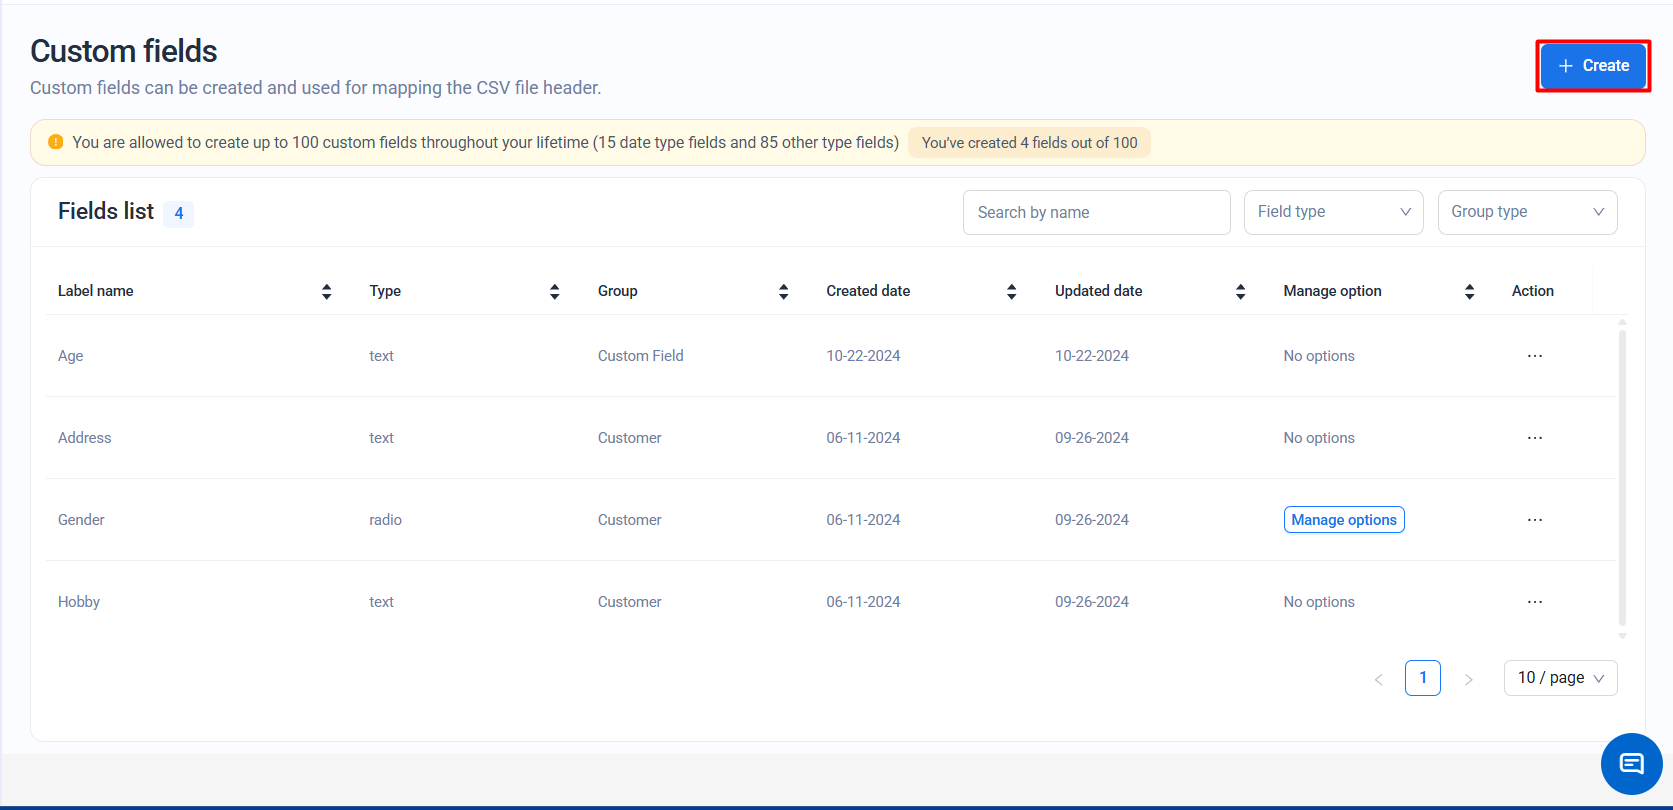Sort by Updated date column
The height and width of the screenshot is (810, 1673).
click(1240, 291)
